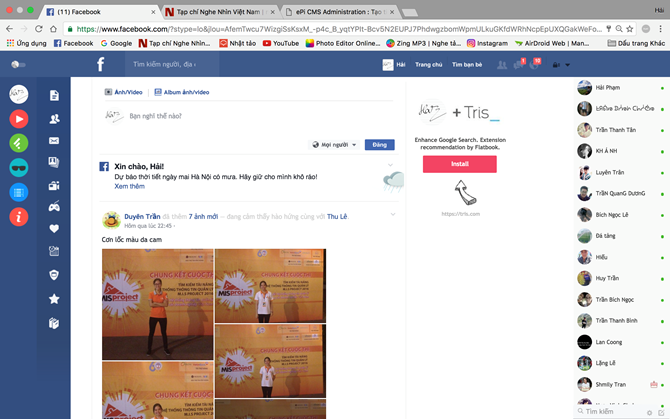The width and height of the screenshot is (670, 419).
Task: Open the profile avatar circle in the sidebar
Action: tap(19, 94)
